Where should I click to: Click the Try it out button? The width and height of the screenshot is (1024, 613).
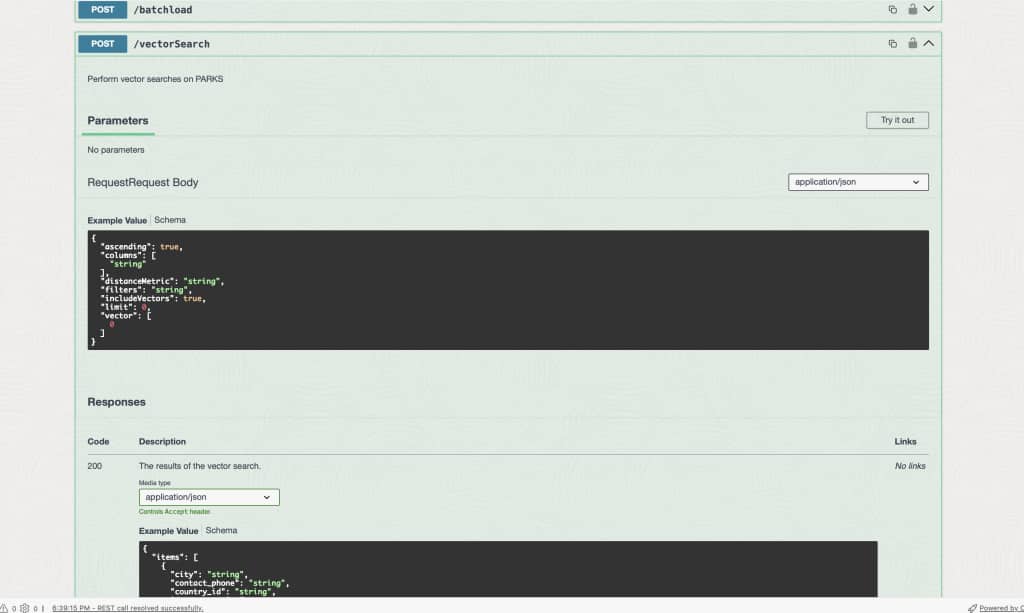coord(896,119)
